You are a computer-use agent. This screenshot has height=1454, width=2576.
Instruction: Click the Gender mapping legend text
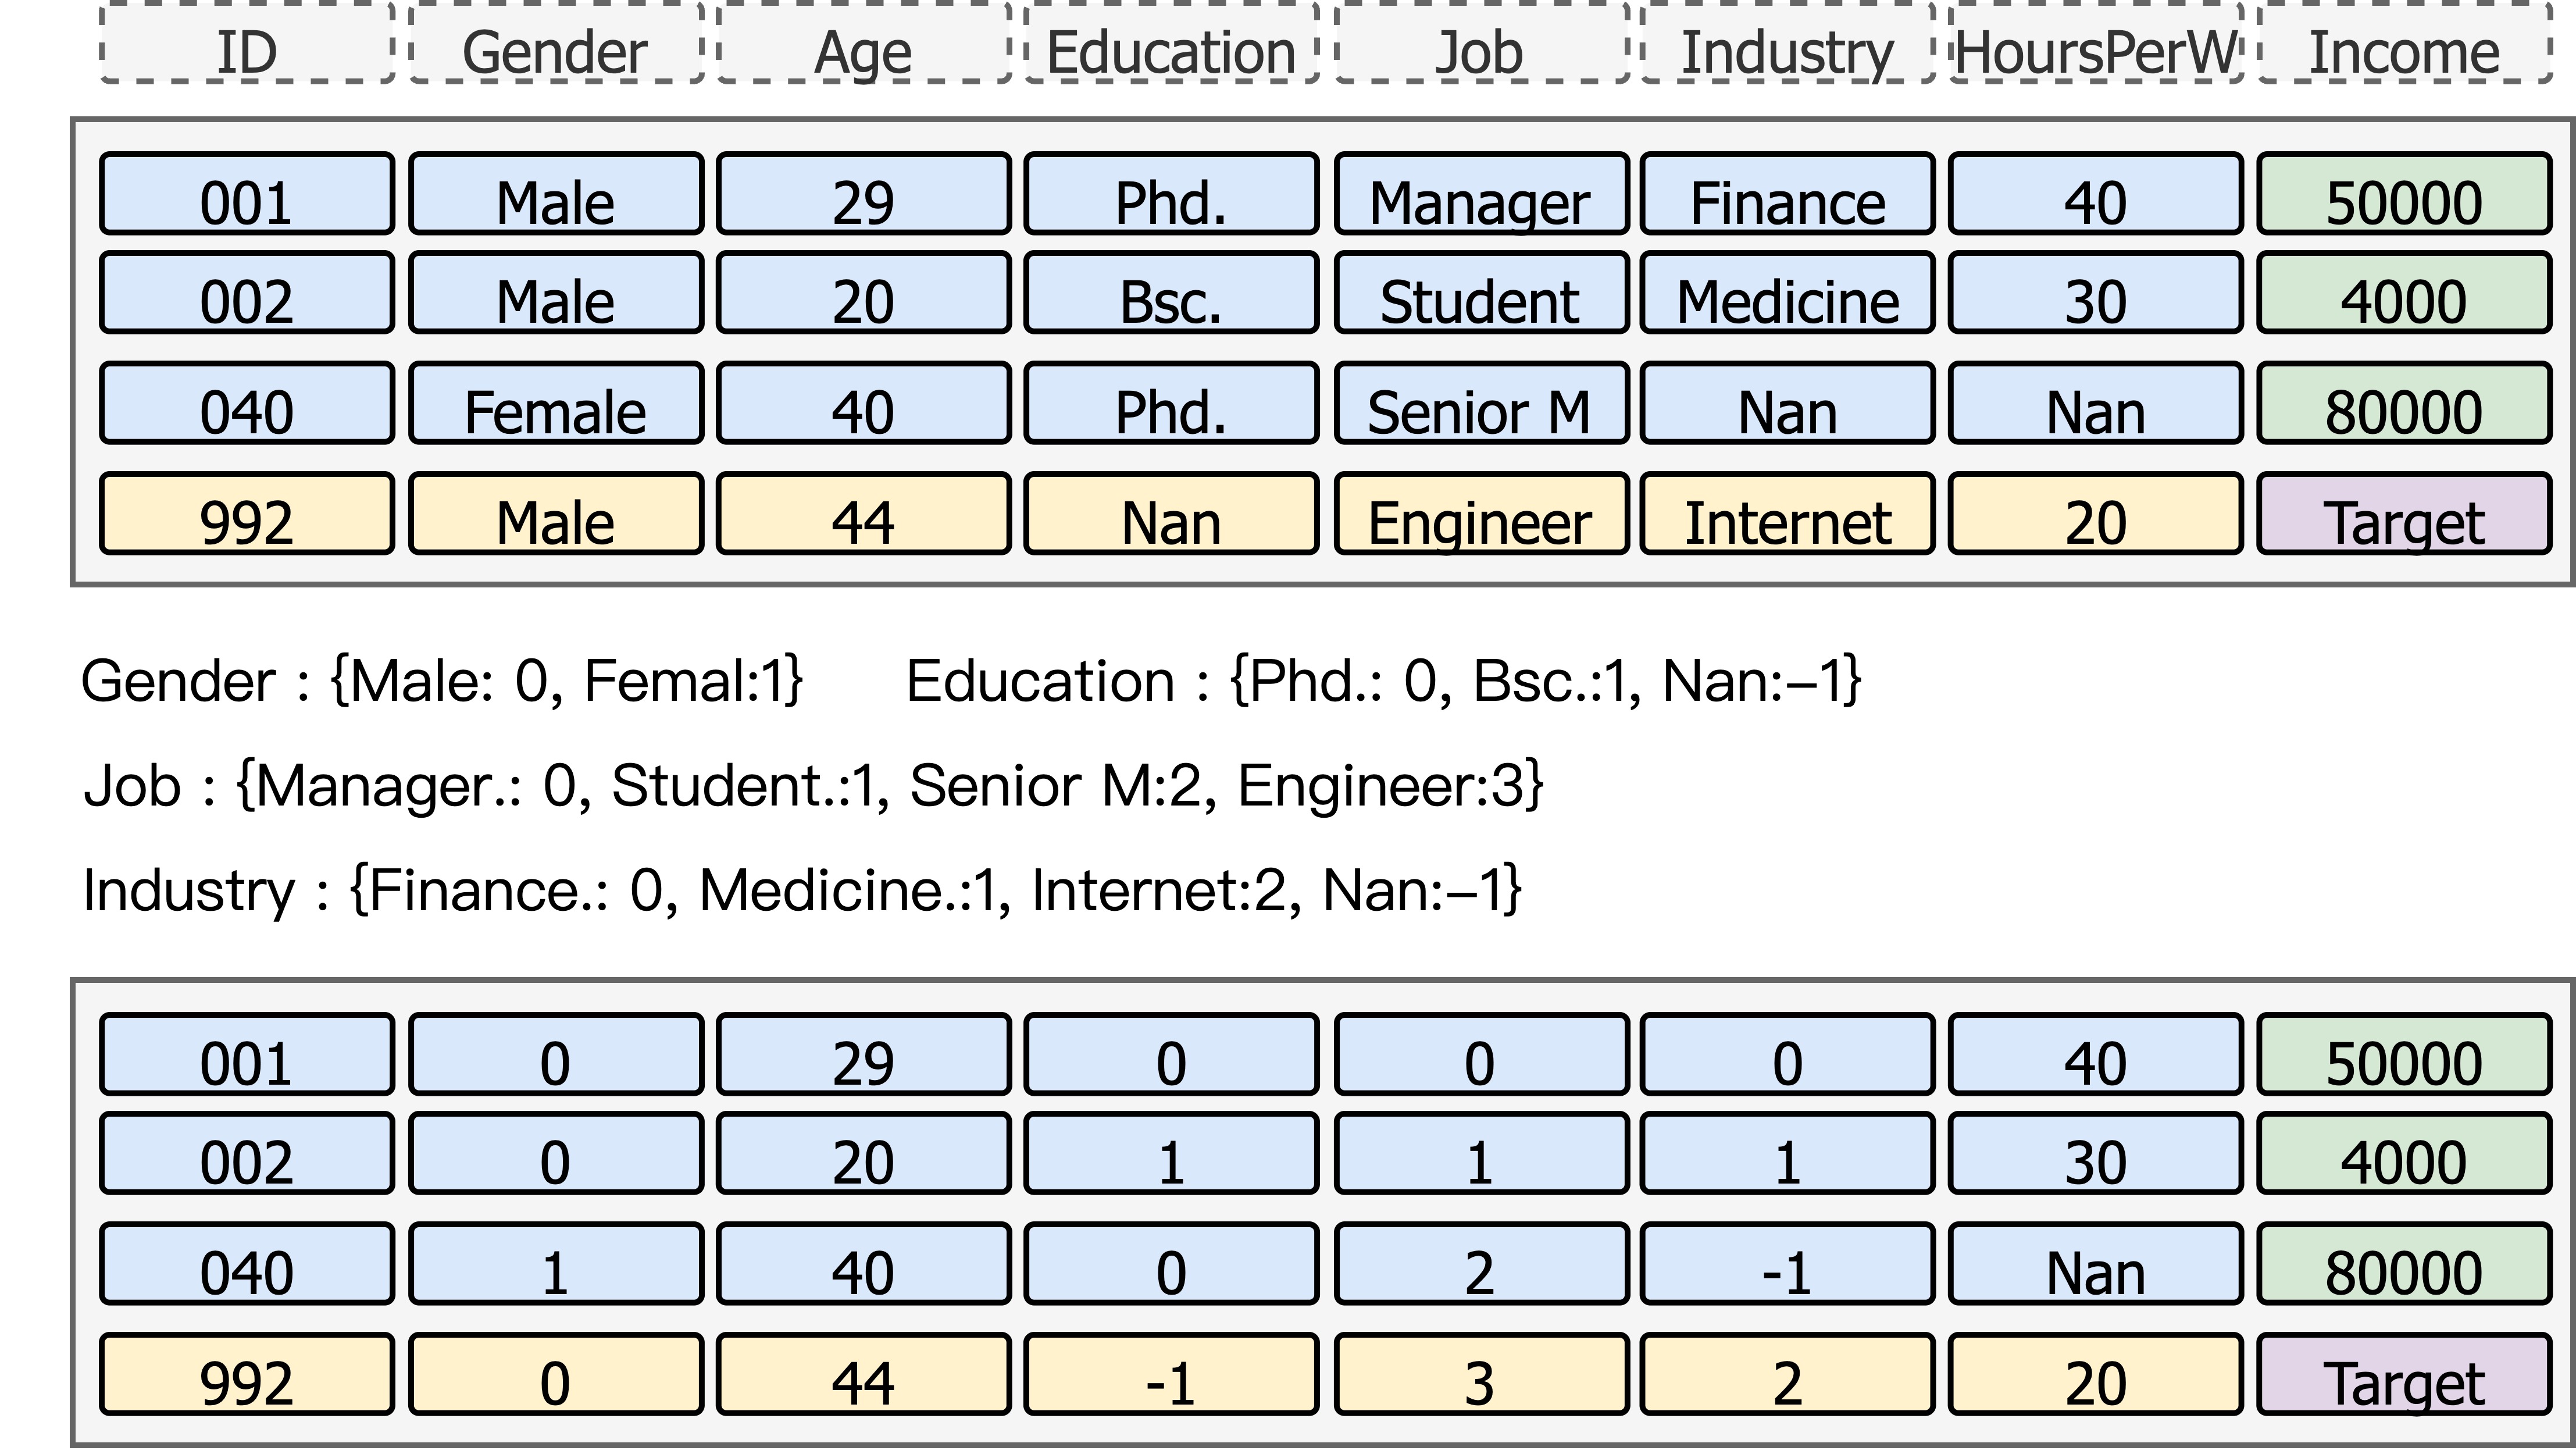pyautogui.click(x=442, y=681)
